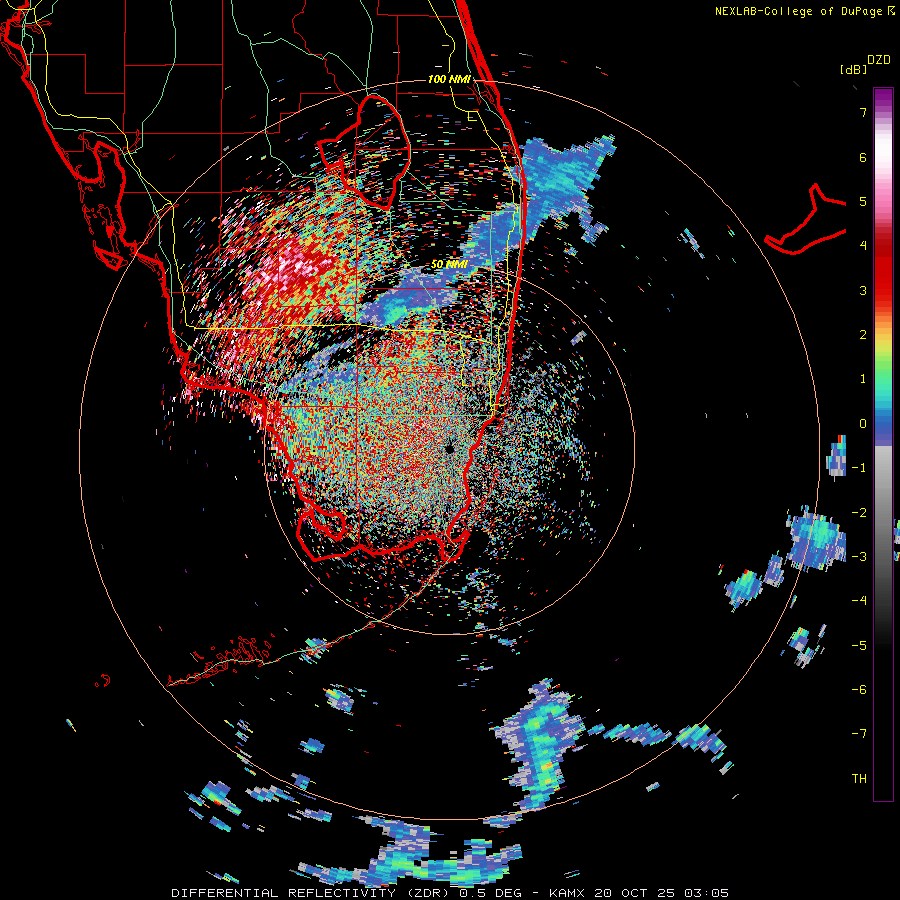The image size is (900, 900).
Task: Click the 3 value on the dB scale
Action: 863,290
